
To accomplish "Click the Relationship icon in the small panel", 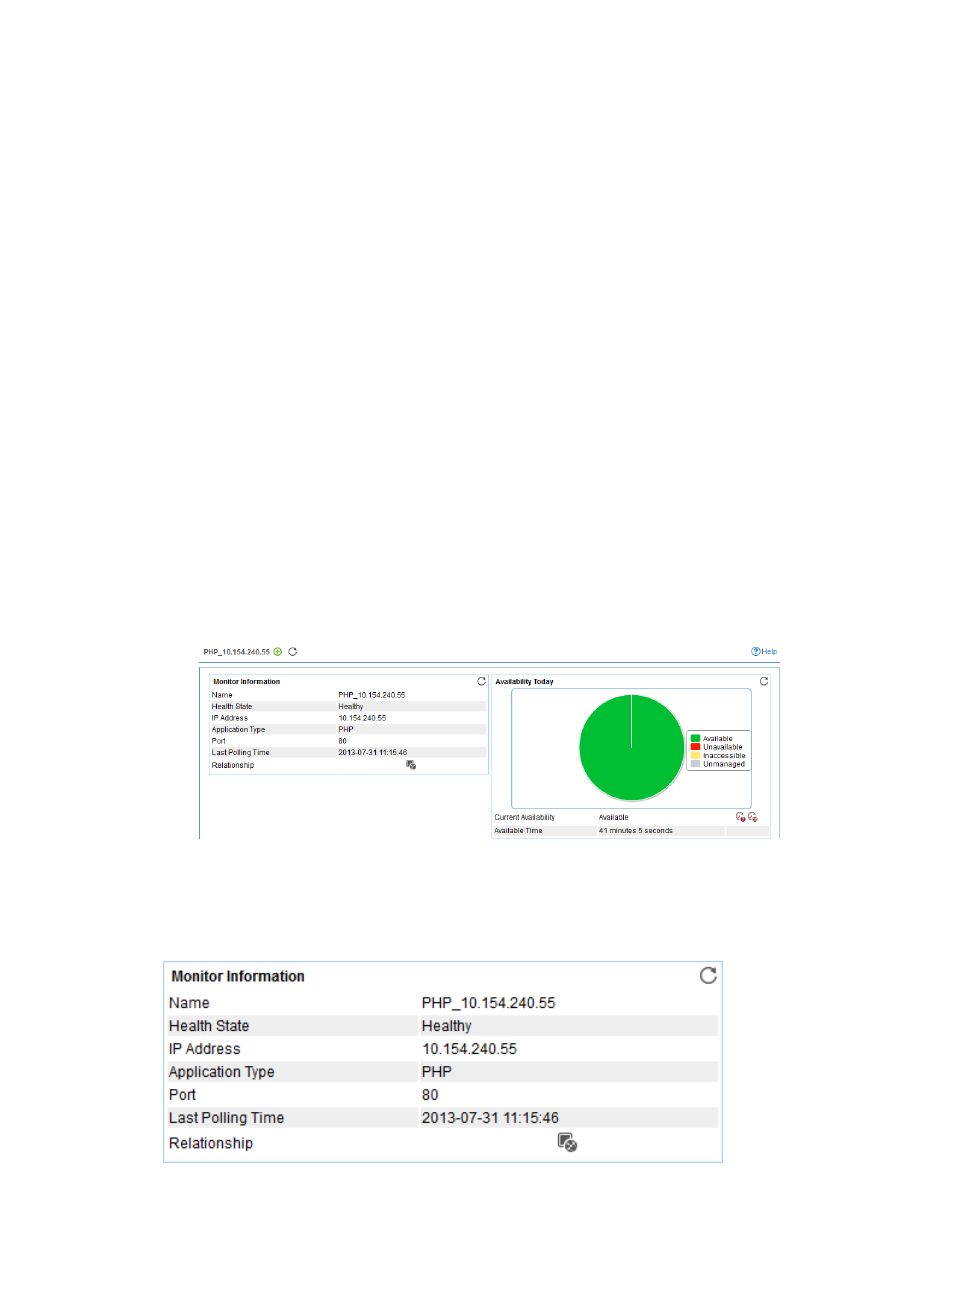I will tap(411, 765).
